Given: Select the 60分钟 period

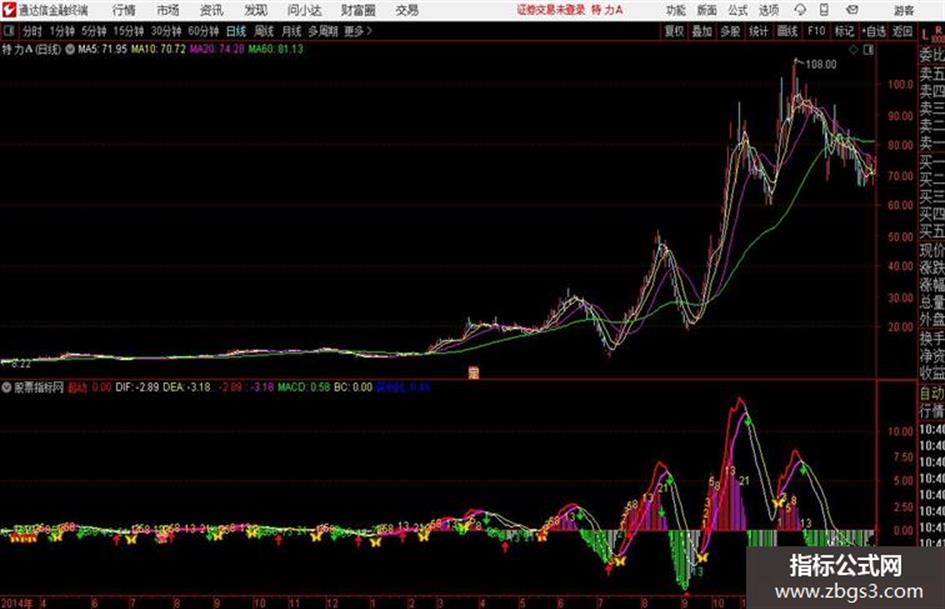Looking at the screenshot, I should click(204, 31).
